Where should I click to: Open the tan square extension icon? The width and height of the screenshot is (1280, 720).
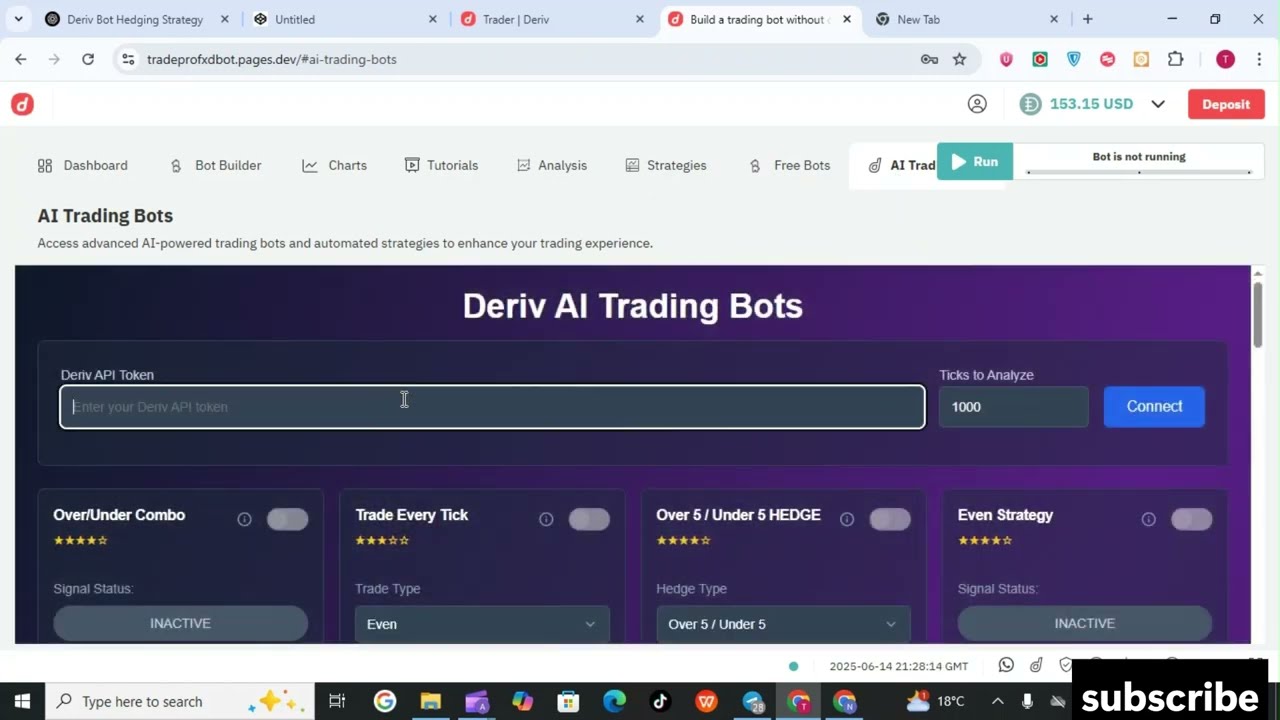coord(1141,59)
